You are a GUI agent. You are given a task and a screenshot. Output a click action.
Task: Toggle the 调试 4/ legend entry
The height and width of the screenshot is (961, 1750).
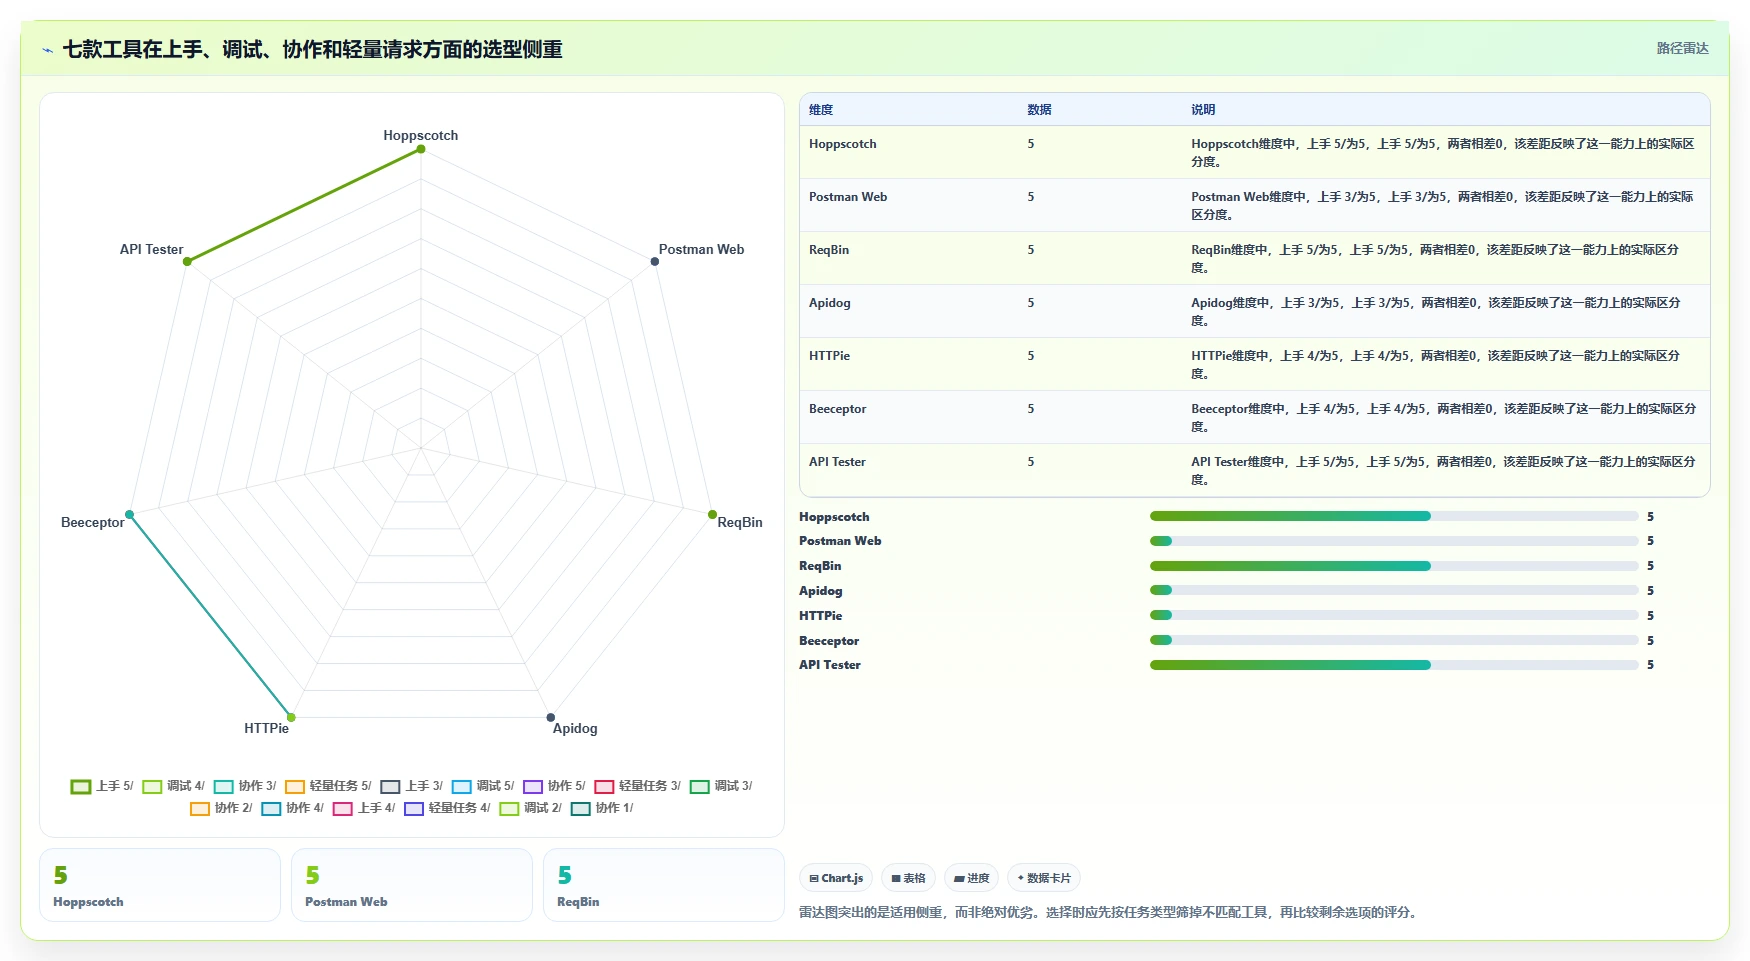click(173, 786)
